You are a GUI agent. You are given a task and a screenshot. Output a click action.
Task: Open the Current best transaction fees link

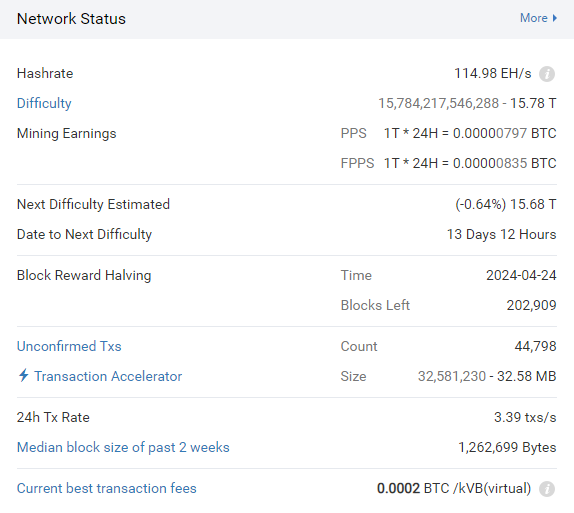coord(107,488)
